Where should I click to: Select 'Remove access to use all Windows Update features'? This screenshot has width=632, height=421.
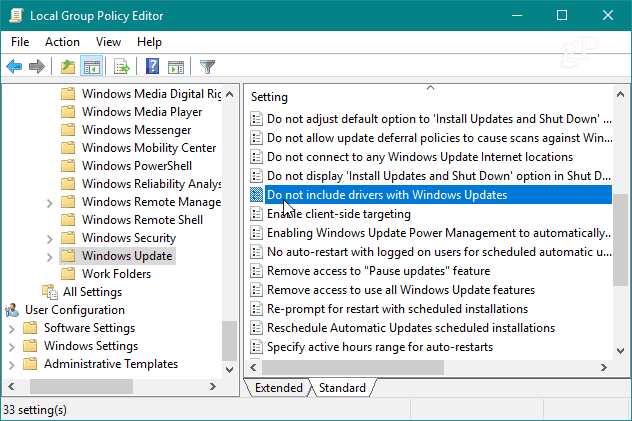[401, 290]
